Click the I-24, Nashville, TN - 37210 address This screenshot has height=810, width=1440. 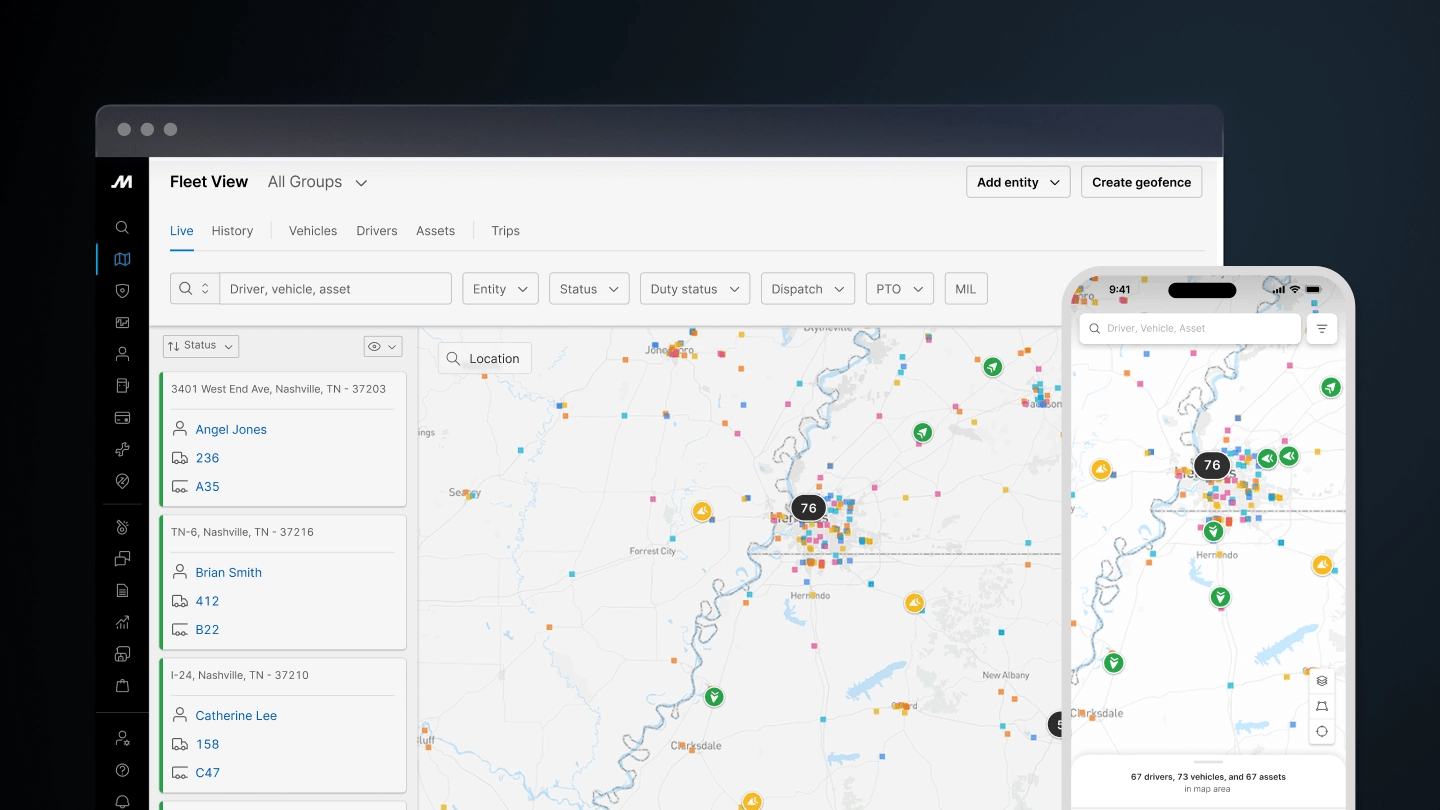point(240,675)
